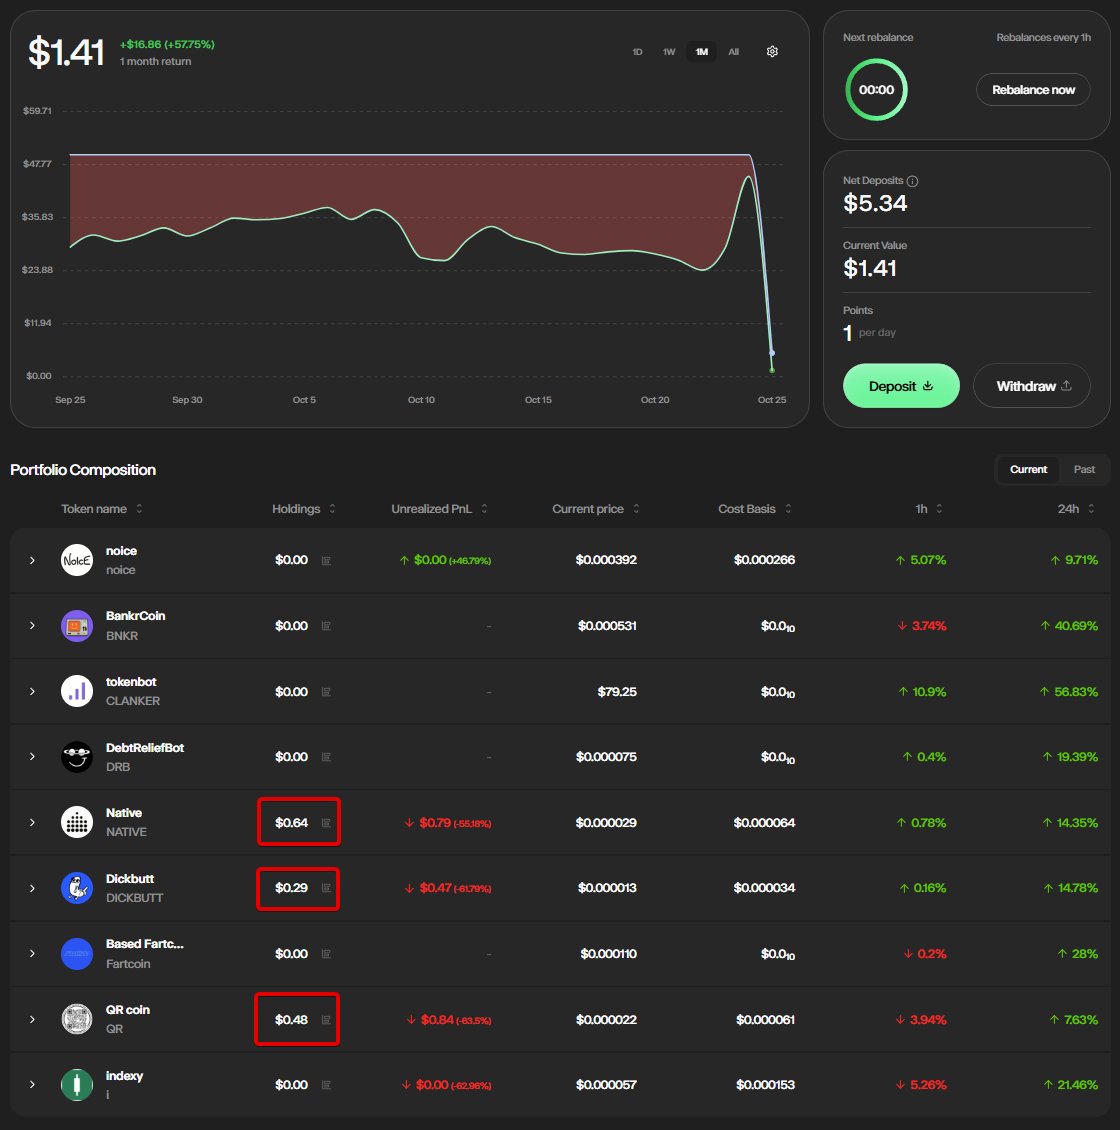Open holdings breakdown icon beside Native's $0.64
The width and height of the screenshot is (1120, 1130).
pos(326,822)
